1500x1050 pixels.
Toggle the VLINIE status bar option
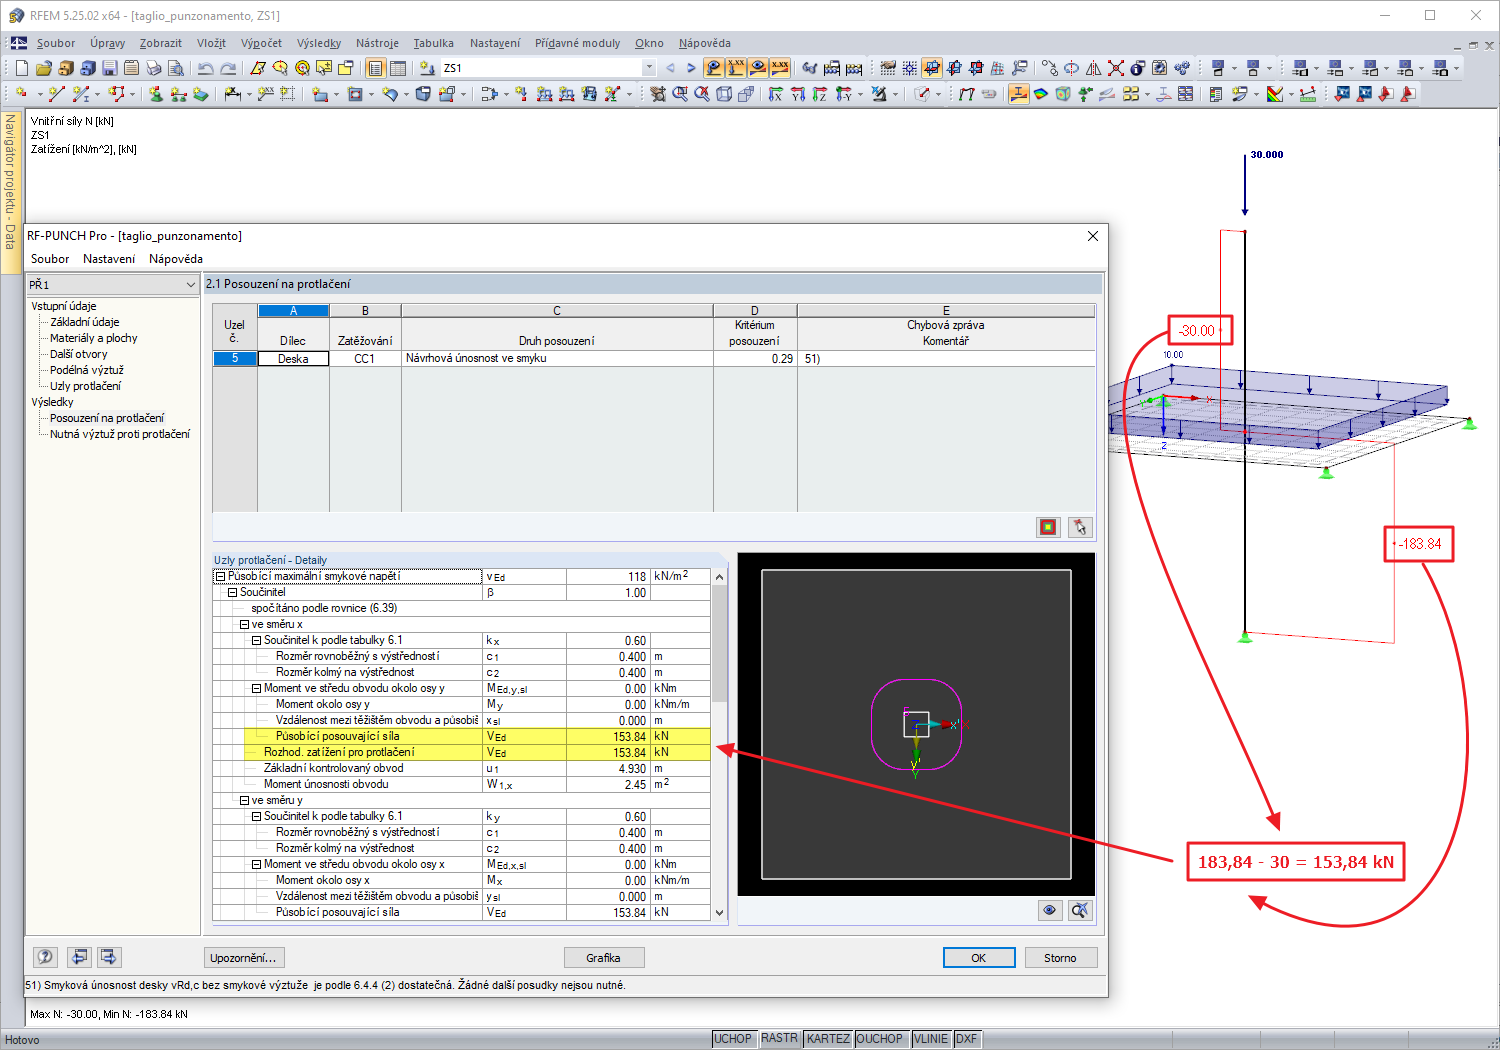pos(931,1039)
